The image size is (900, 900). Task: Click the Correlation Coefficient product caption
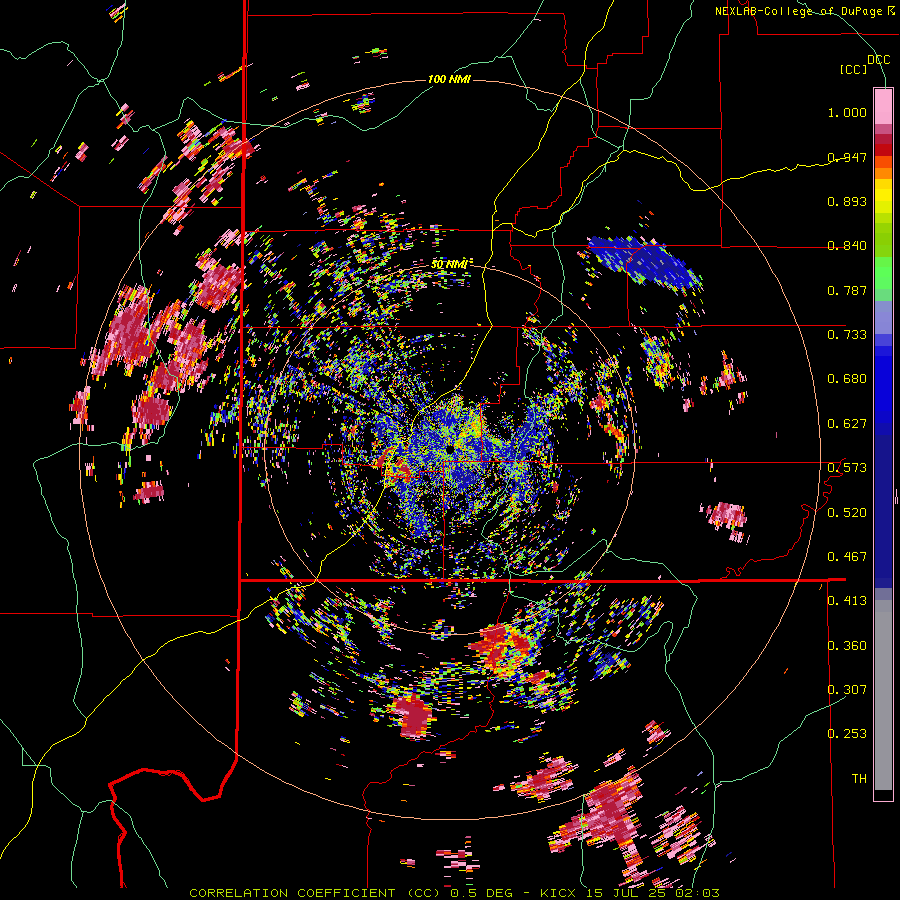[x=455, y=893]
